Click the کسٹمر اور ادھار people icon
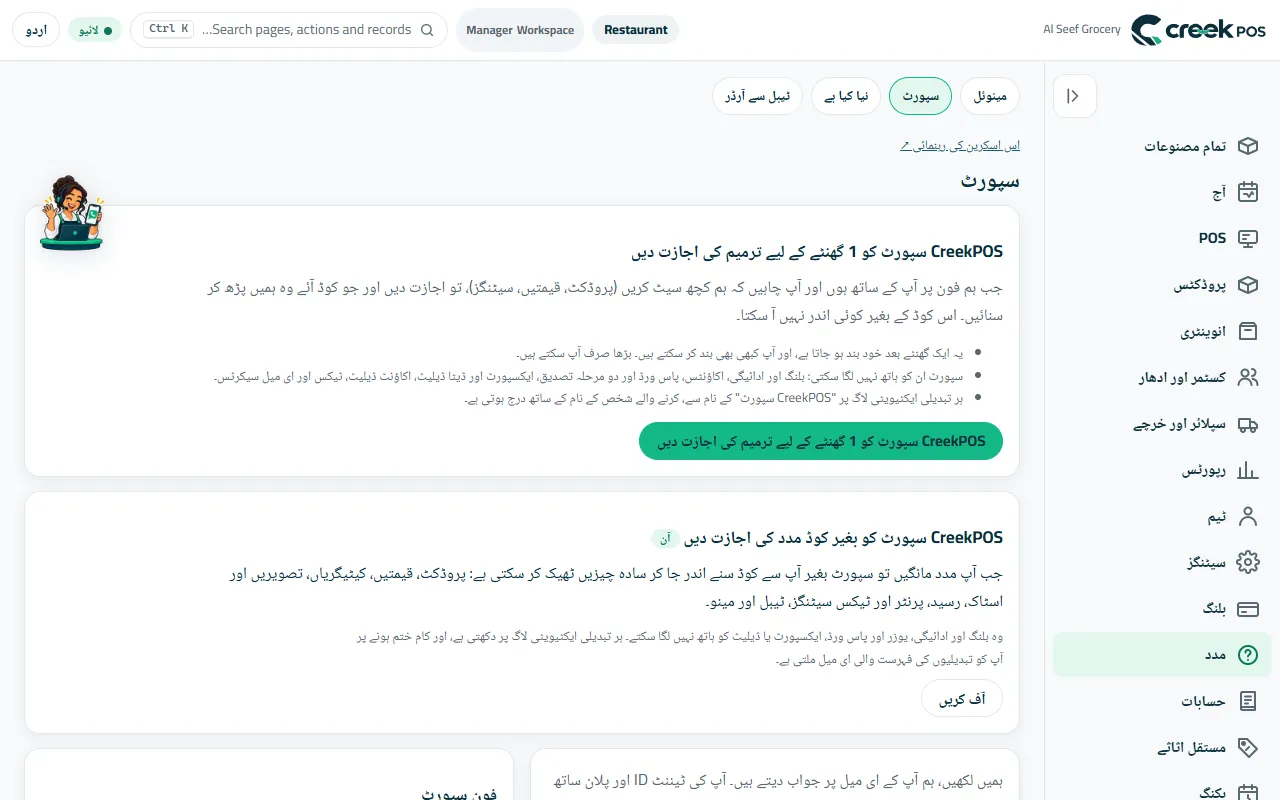Viewport: 1280px width, 800px height. tap(1247, 377)
